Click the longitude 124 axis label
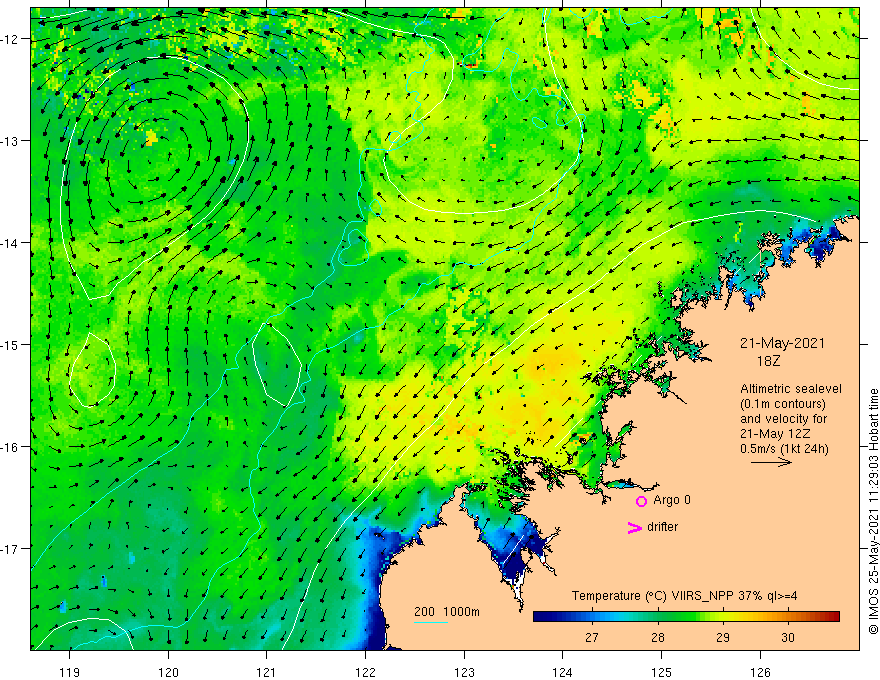The width and height of the screenshot is (880, 680). tap(562, 672)
